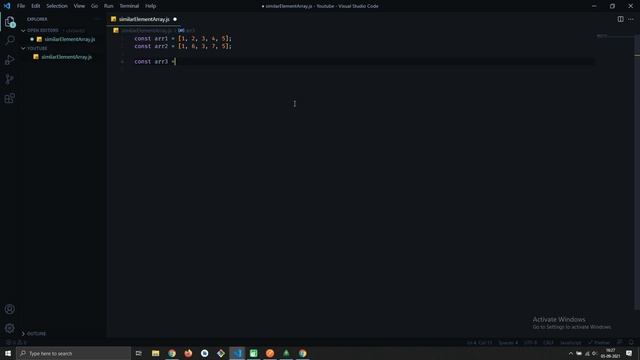Open the Help menu
Viewport: 640px width, 360px height.
pos(150,6)
